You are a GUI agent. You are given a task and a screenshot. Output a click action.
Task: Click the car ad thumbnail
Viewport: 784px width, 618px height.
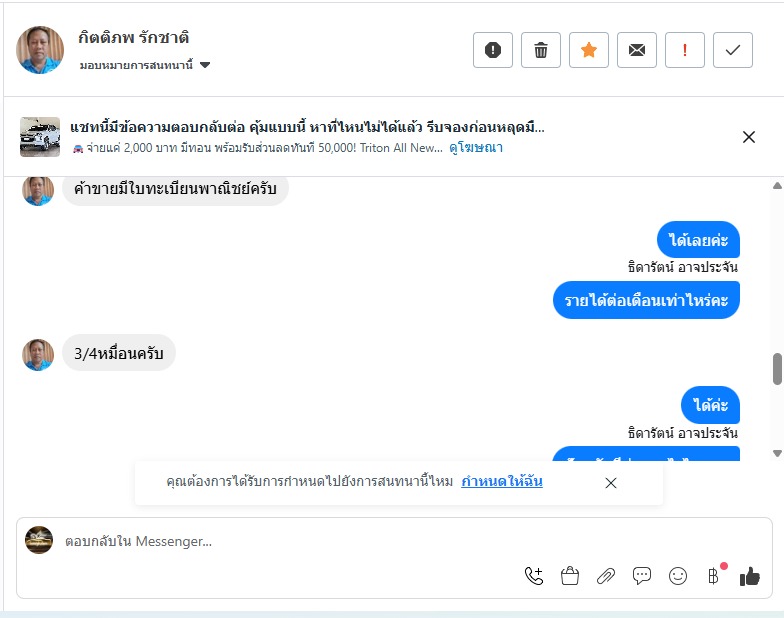40,137
